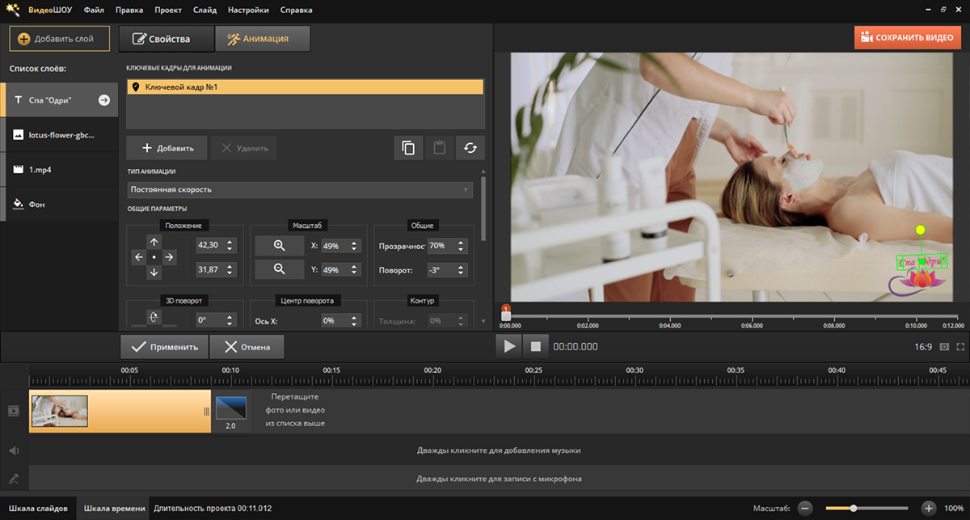Click stepper arrows of scale X 49%

click(354, 246)
